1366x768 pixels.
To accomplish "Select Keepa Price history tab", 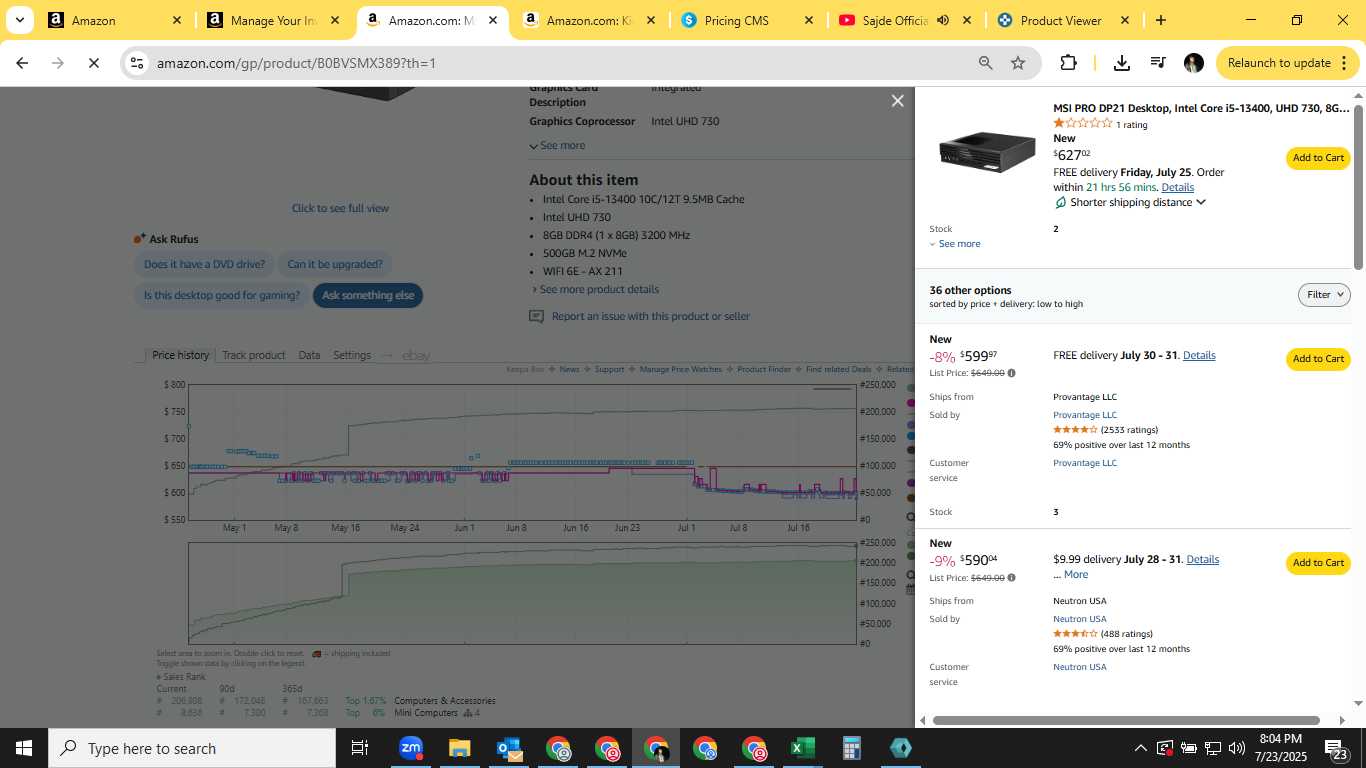I will 180,355.
